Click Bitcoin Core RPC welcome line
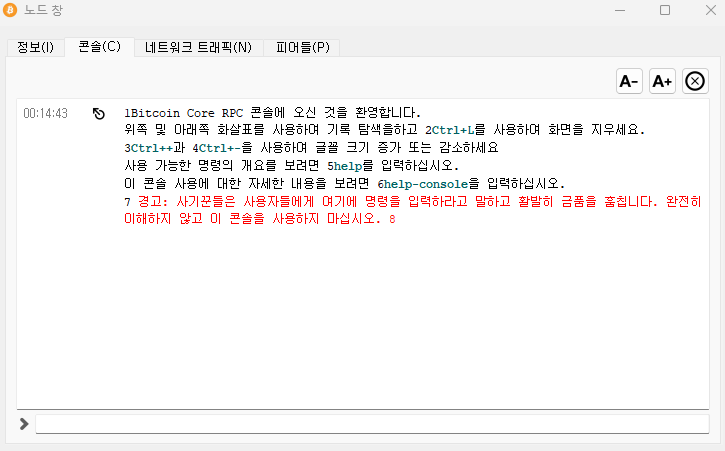 273,113
